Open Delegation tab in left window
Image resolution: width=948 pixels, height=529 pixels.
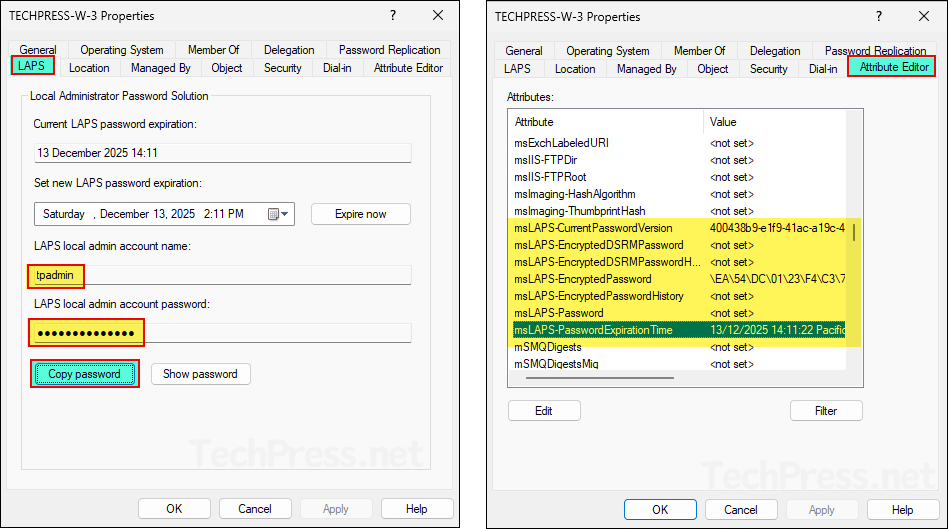tap(289, 50)
